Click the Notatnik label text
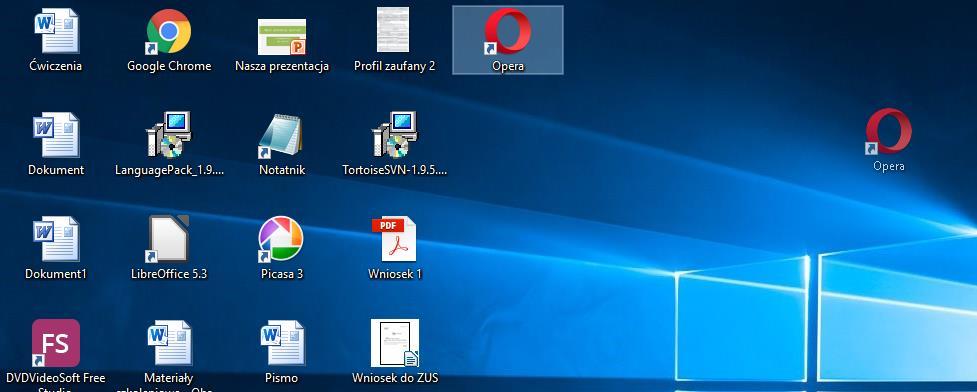Image resolution: width=977 pixels, height=392 pixels. coord(282,170)
